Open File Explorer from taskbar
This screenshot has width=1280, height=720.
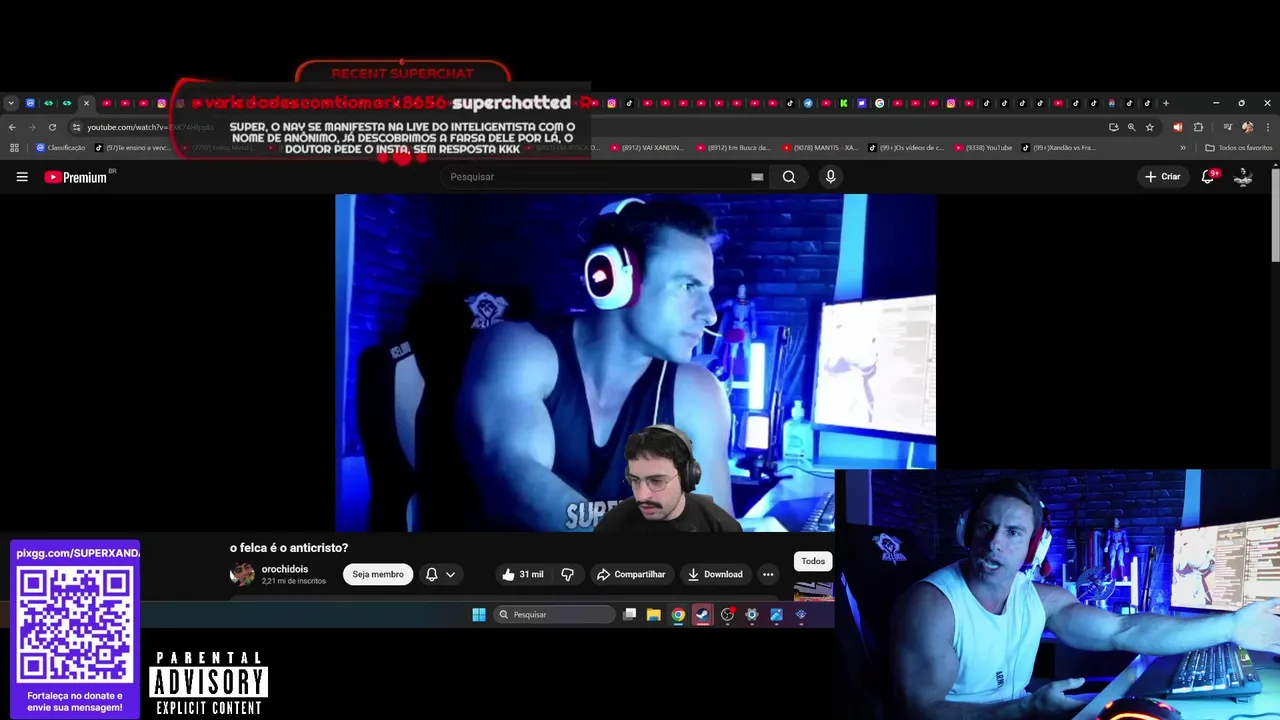click(653, 615)
